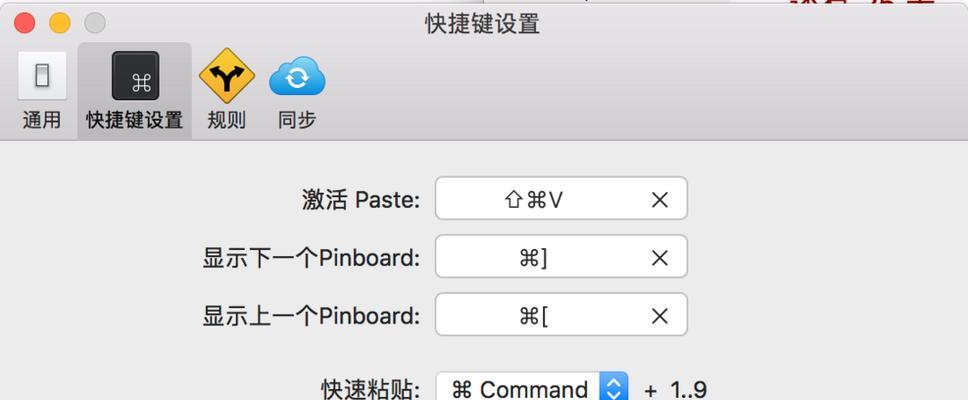Click the blue arrows on Command popup
The height and width of the screenshot is (400, 968).
click(614, 388)
